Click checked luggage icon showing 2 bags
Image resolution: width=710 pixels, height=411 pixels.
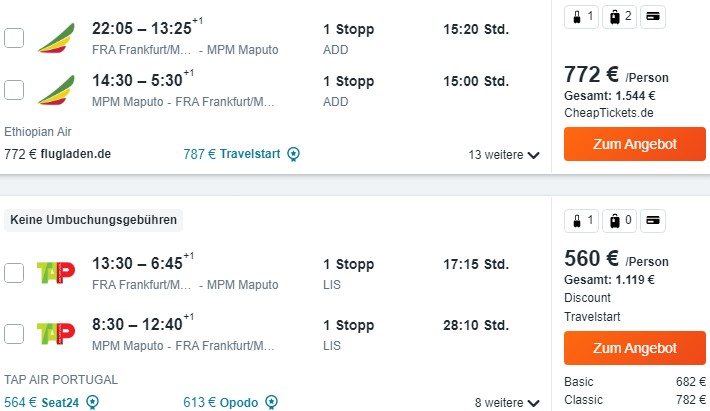tap(619, 17)
